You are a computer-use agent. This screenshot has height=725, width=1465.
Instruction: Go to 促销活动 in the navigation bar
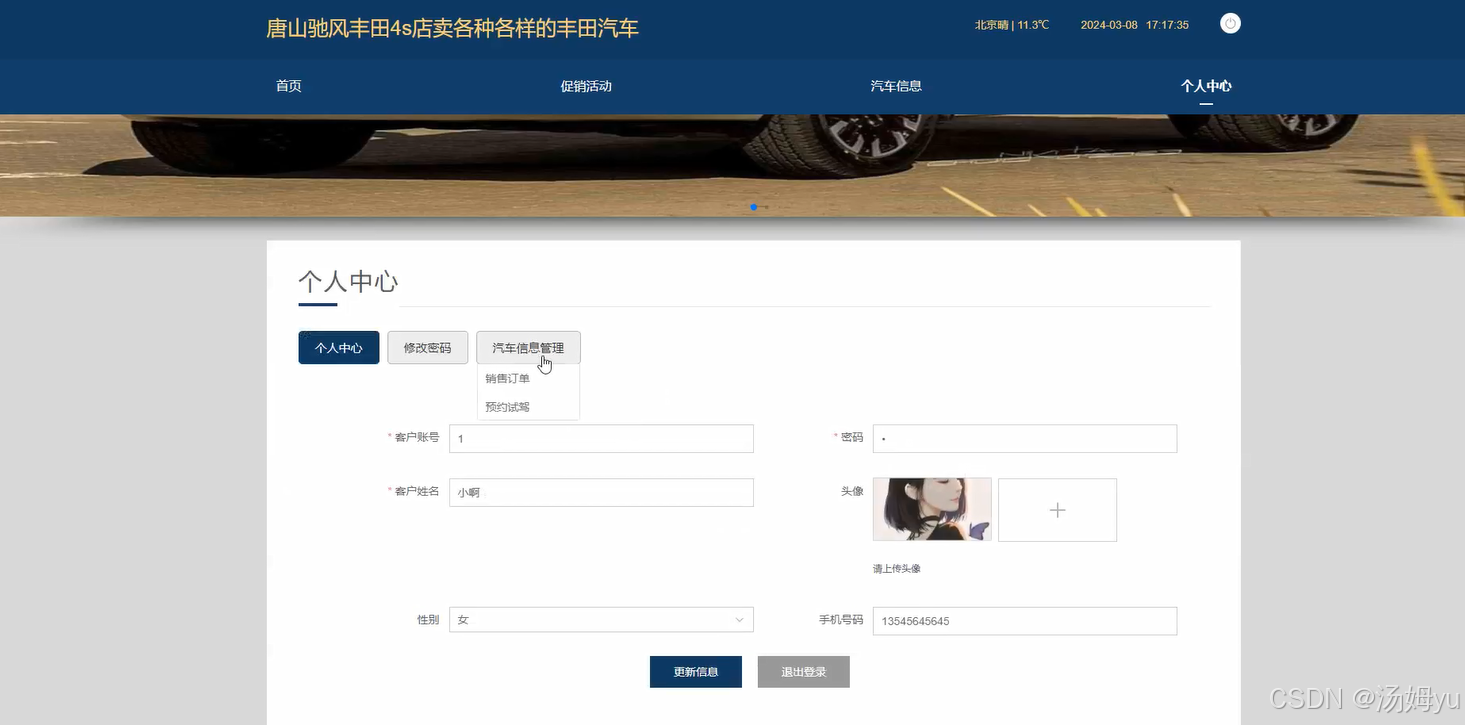tap(586, 86)
